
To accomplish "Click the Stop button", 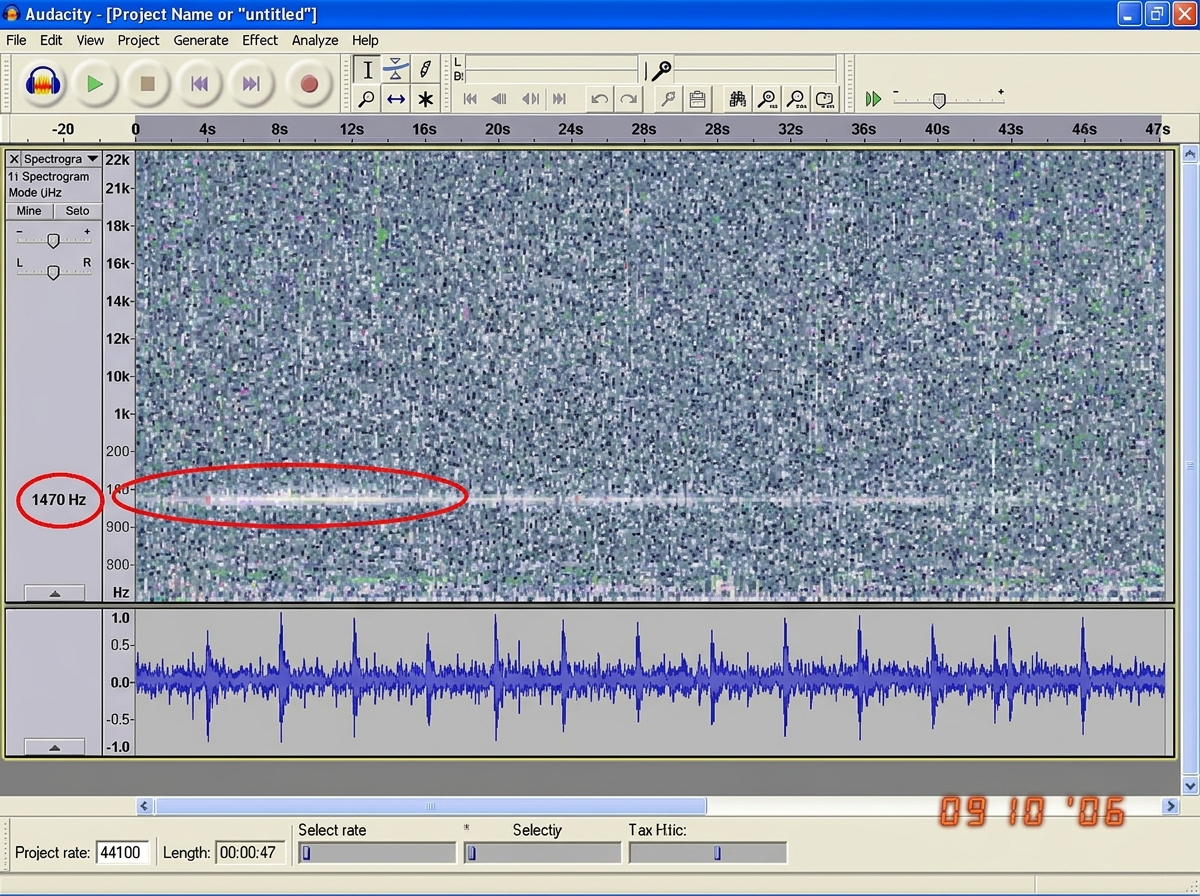I will coord(147,84).
